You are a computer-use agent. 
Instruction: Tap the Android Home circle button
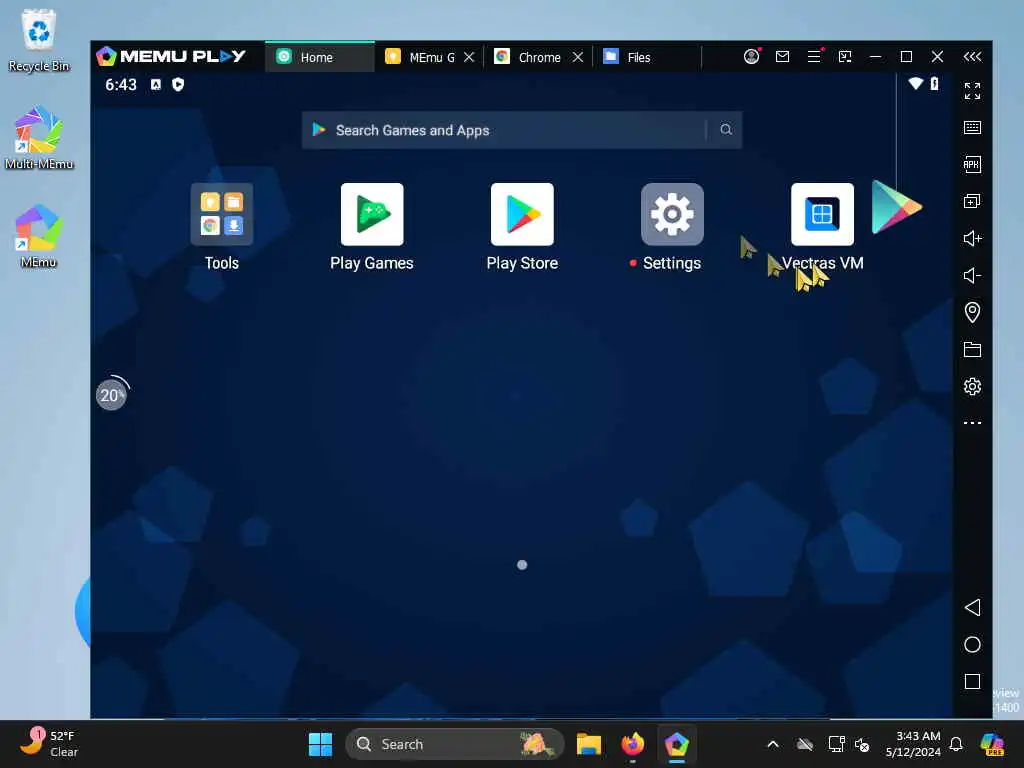click(x=972, y=645)
